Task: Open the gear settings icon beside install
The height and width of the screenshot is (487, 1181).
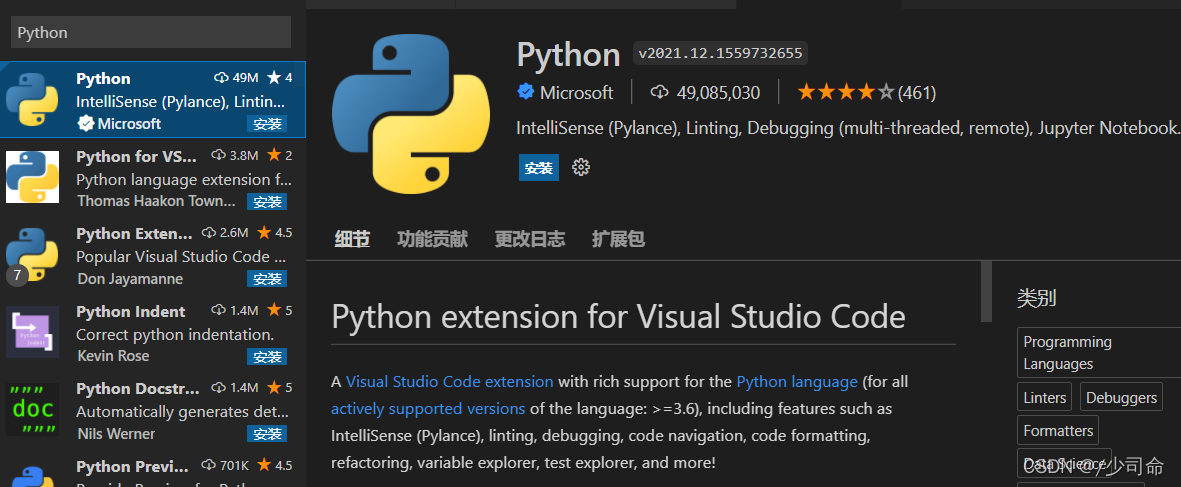Action: pos(581,167)
